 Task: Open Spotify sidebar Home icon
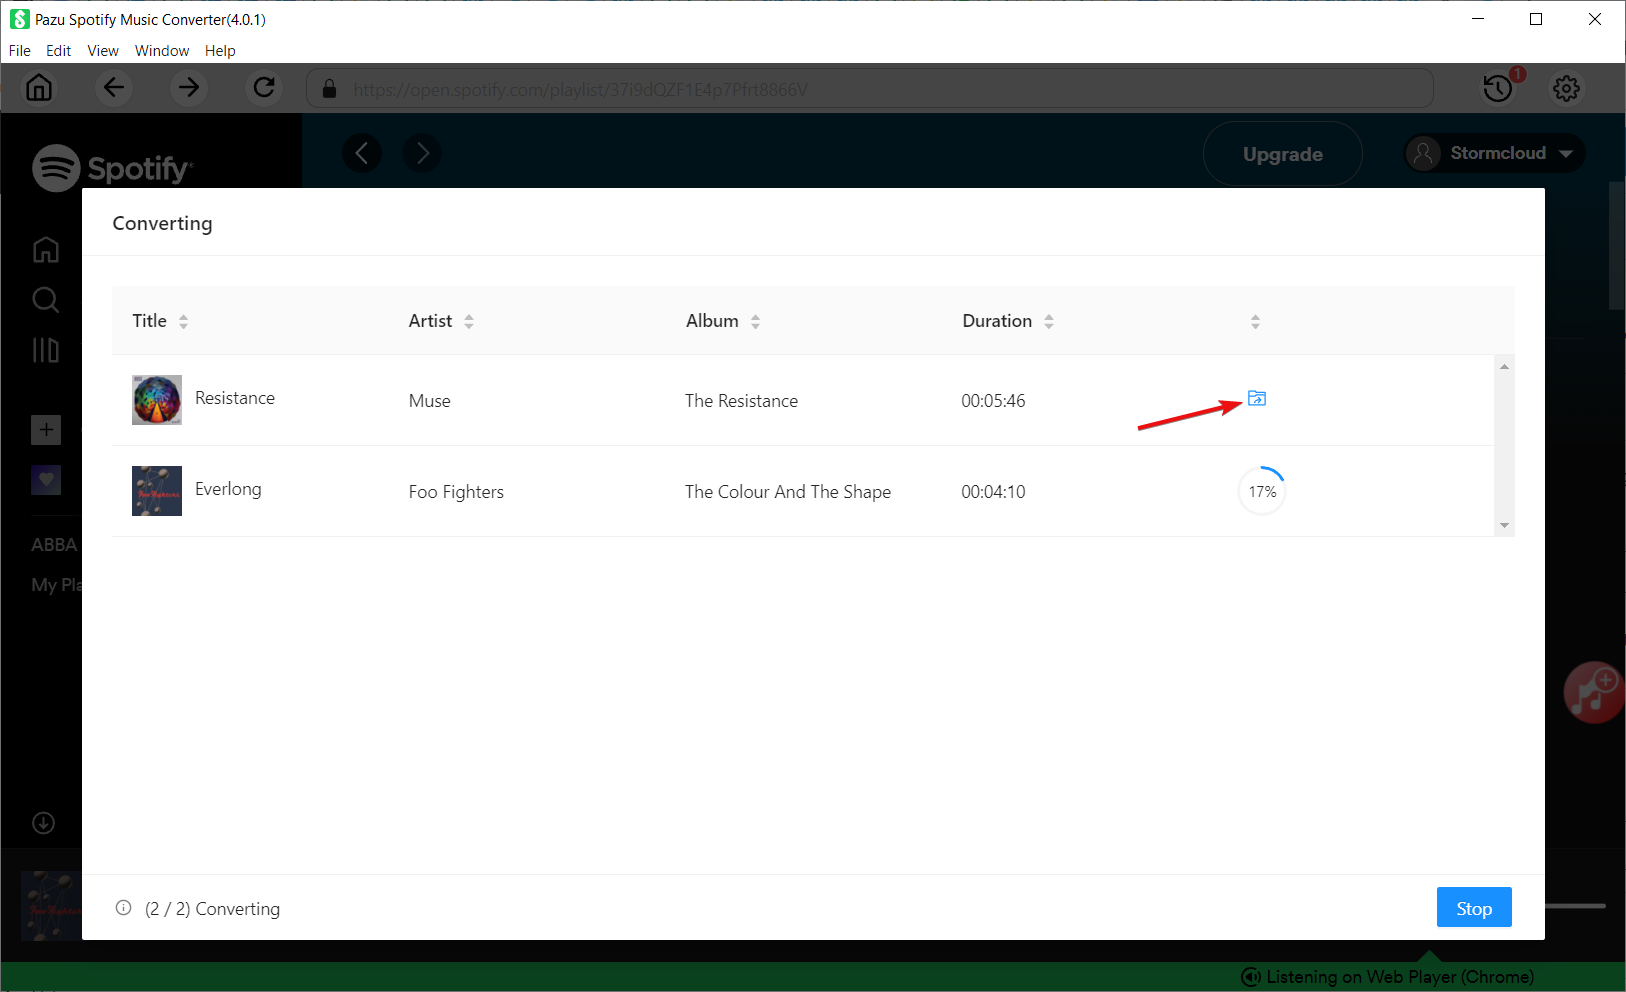(x=46, y=249)
